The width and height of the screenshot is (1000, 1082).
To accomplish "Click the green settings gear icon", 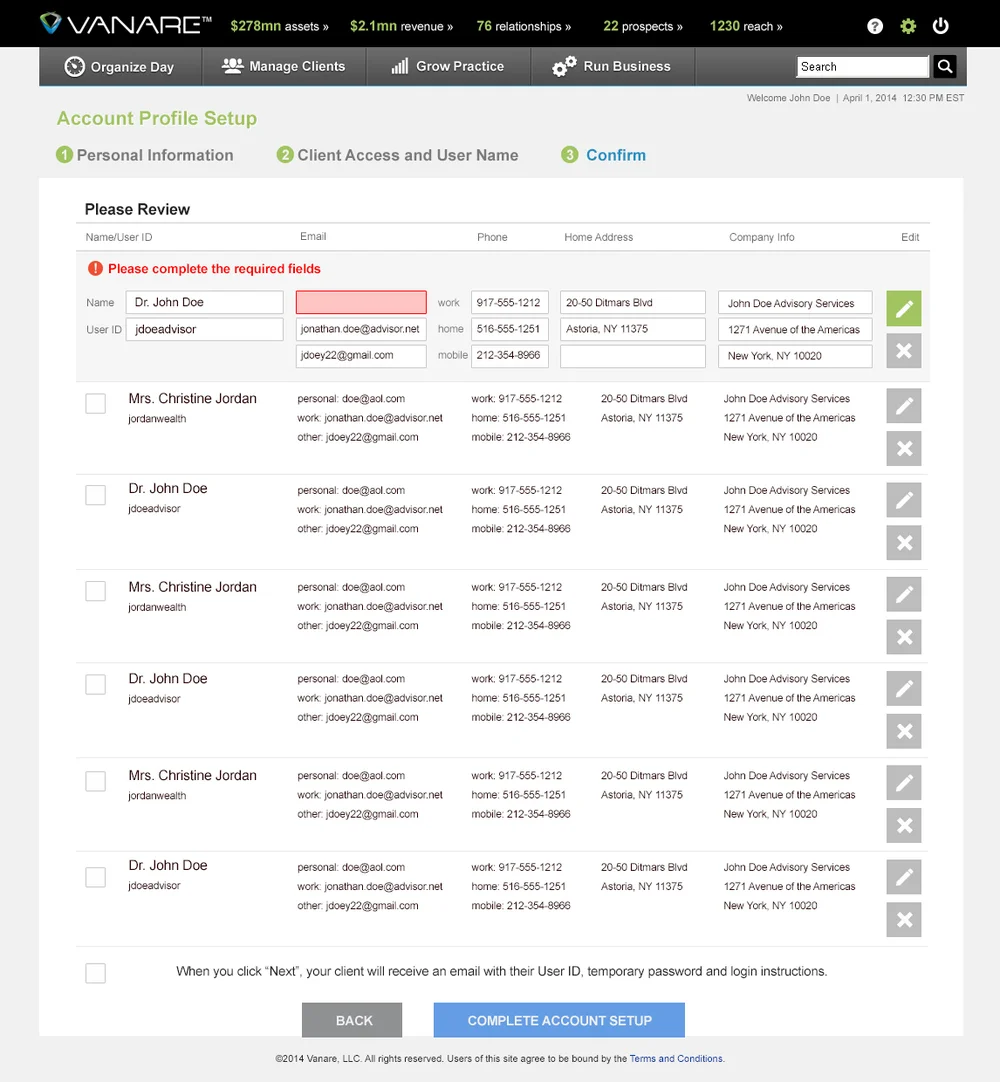I will [908, 26].
